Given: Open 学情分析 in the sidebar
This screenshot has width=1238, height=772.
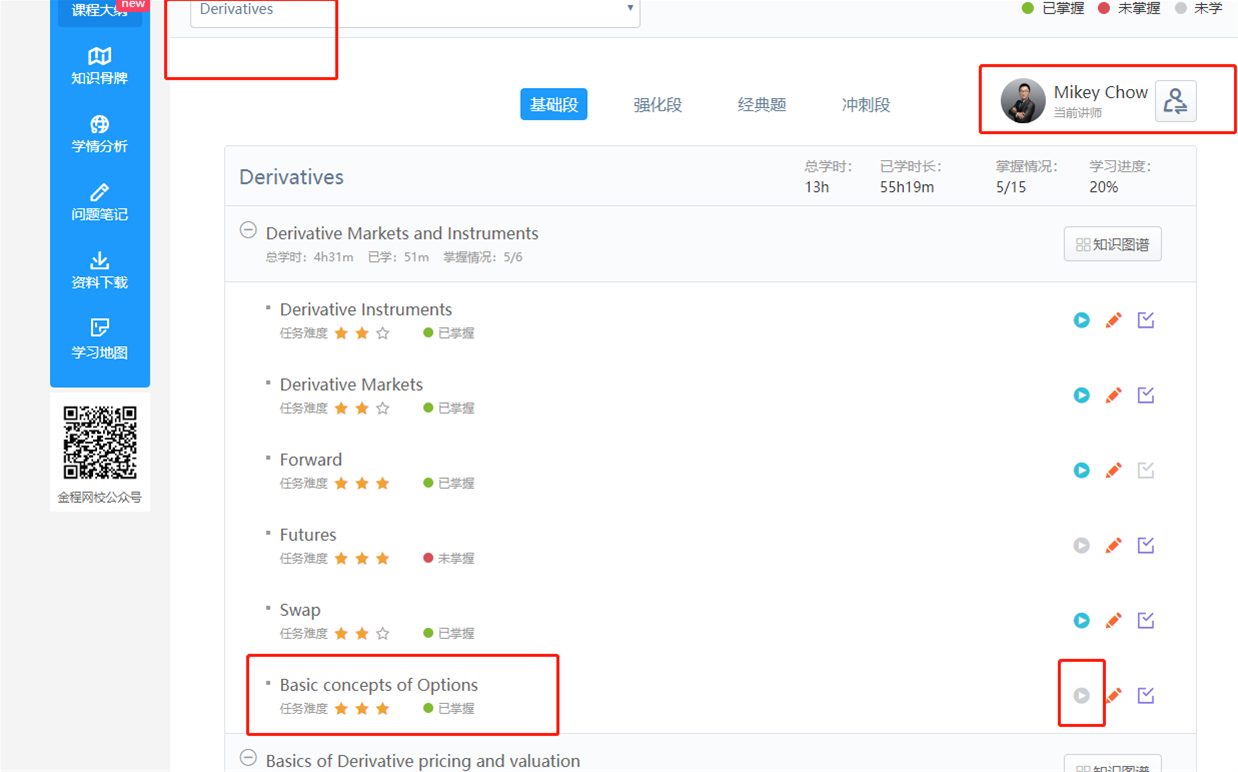Looking at the screenshot, I should coord(99,134).
